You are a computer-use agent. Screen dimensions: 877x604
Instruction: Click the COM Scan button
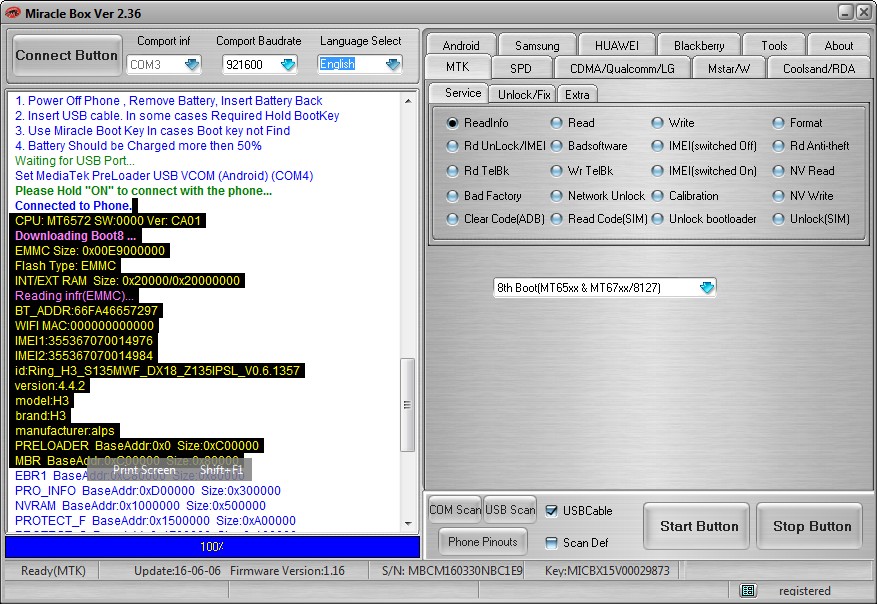pos(455,509)
